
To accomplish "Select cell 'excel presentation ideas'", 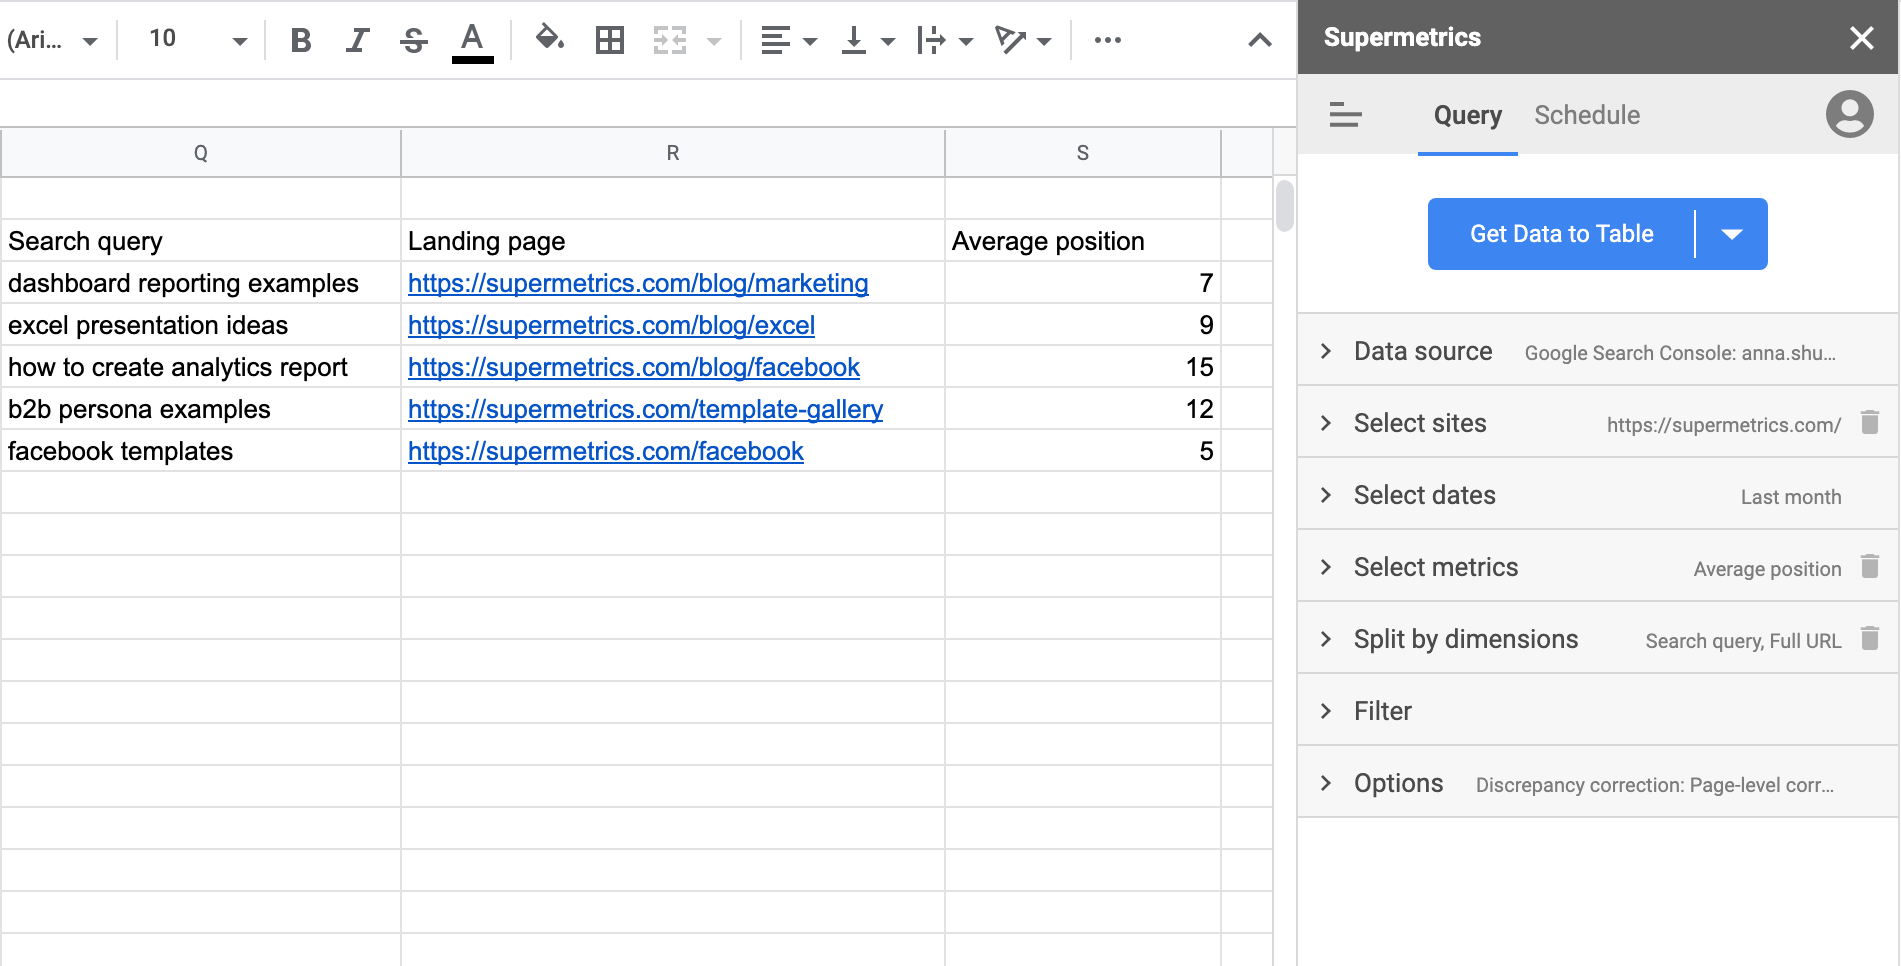I will (201, 325).
